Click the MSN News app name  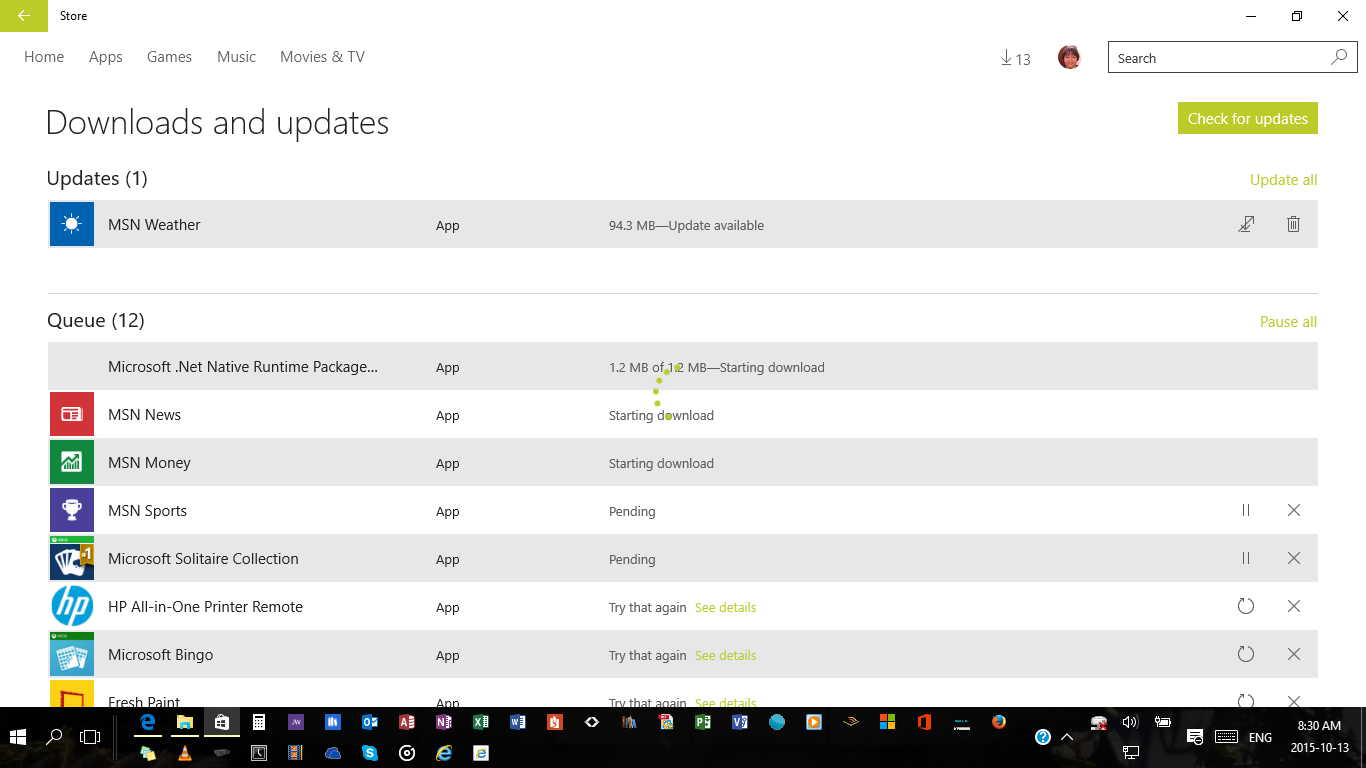[145, 415]
